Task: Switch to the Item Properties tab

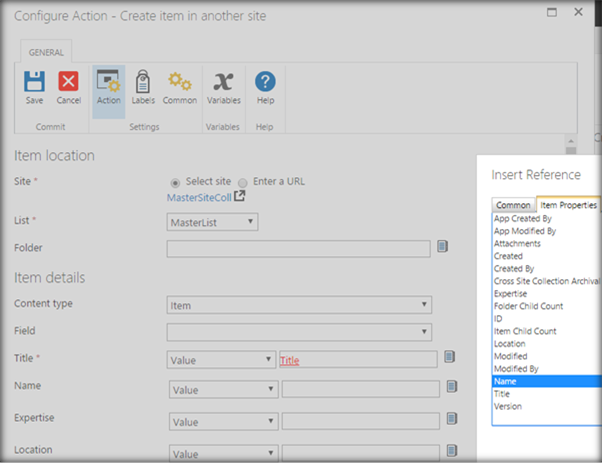Action: tap(568, 205)
